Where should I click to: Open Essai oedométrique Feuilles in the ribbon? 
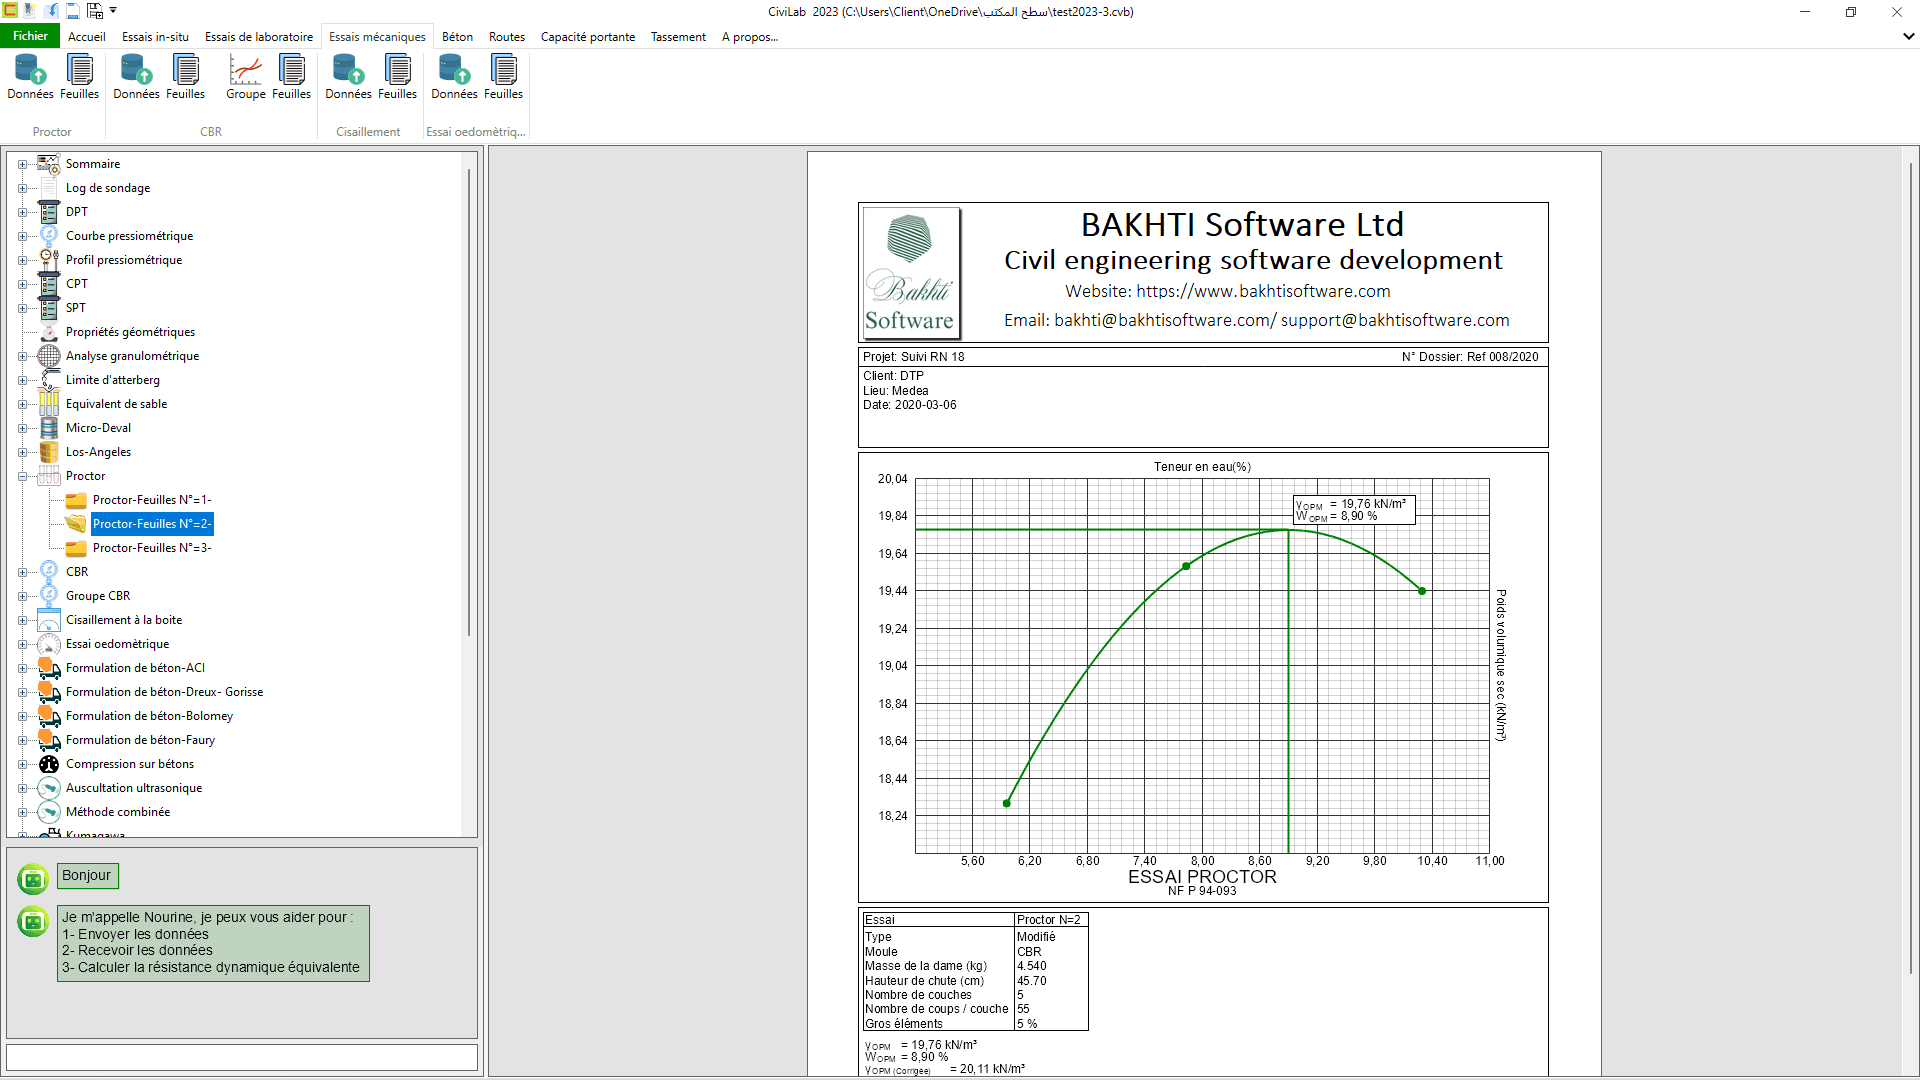coord(503,77)
